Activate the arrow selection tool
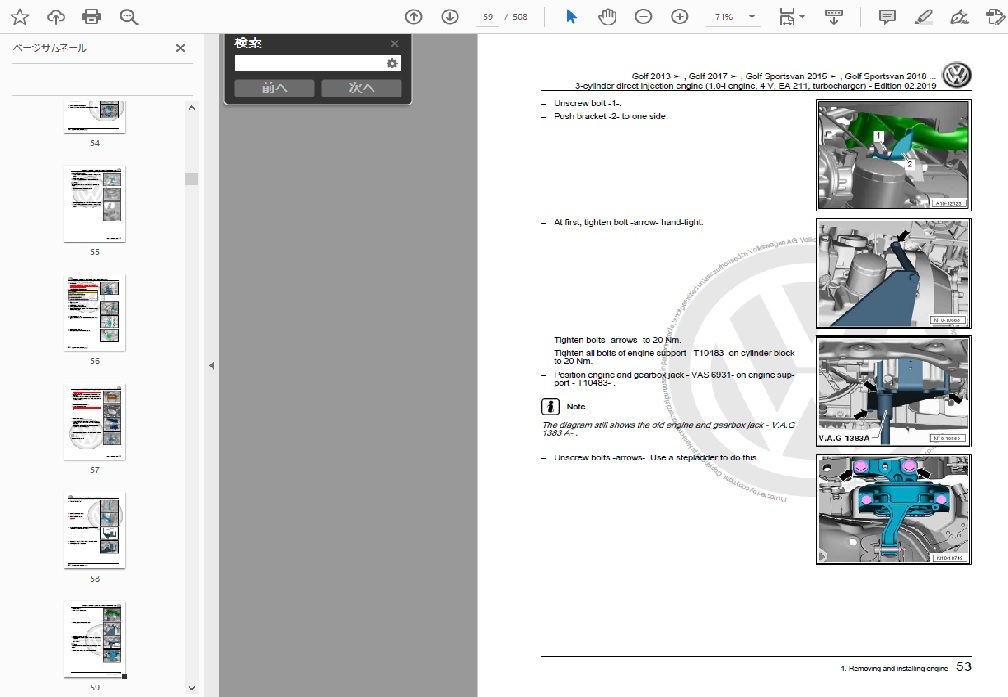 571,17
